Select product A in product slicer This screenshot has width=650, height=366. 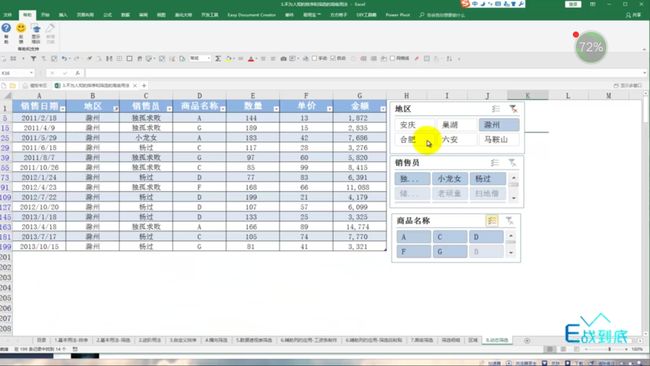pyautogui.click(x=413, y=237)
